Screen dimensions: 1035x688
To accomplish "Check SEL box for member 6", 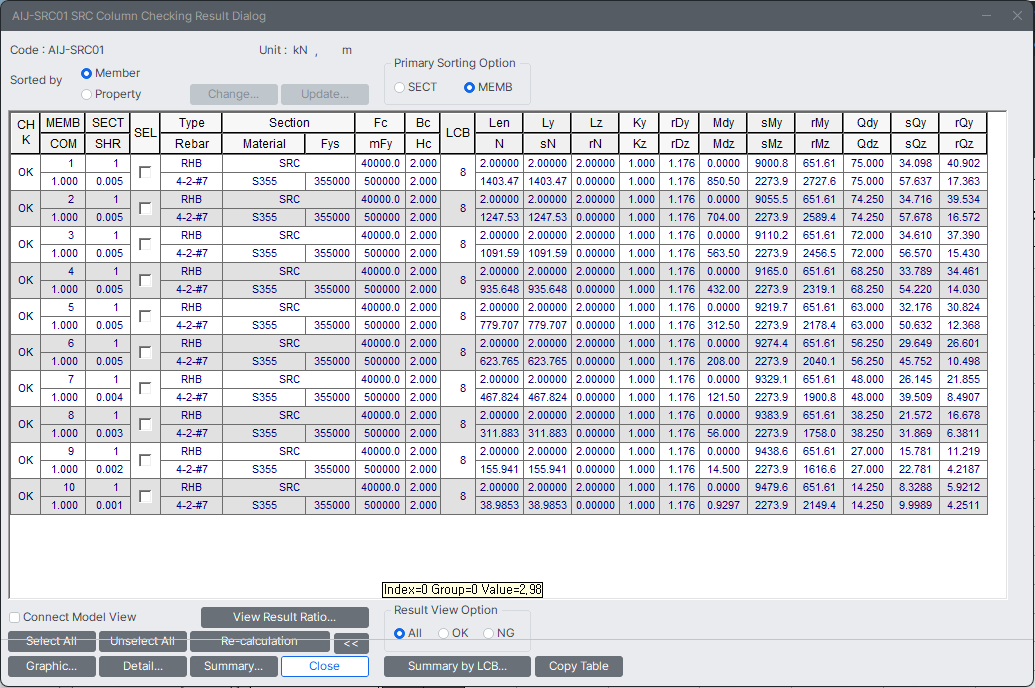I will (145, 353).
